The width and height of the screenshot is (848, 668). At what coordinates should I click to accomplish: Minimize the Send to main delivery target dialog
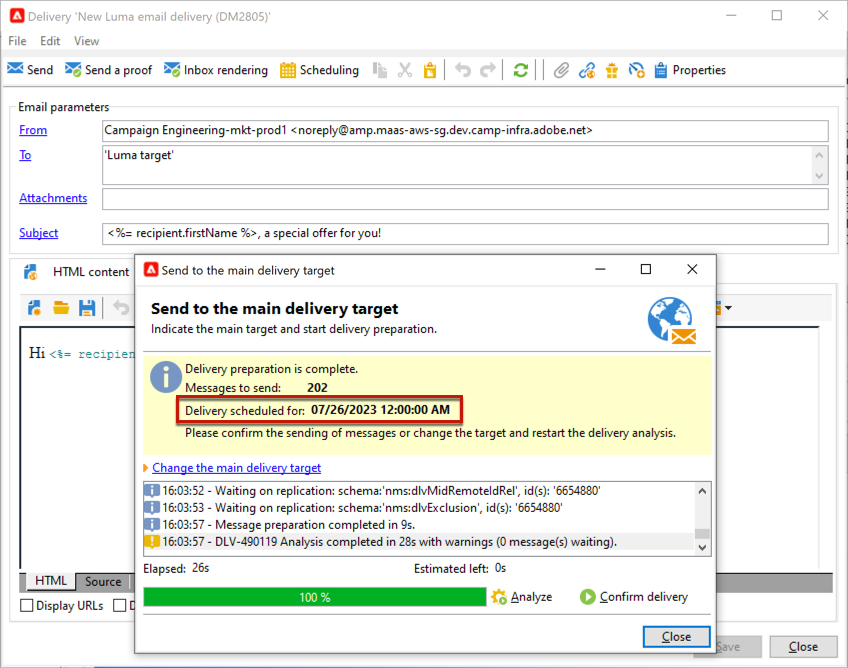(600, 269)
